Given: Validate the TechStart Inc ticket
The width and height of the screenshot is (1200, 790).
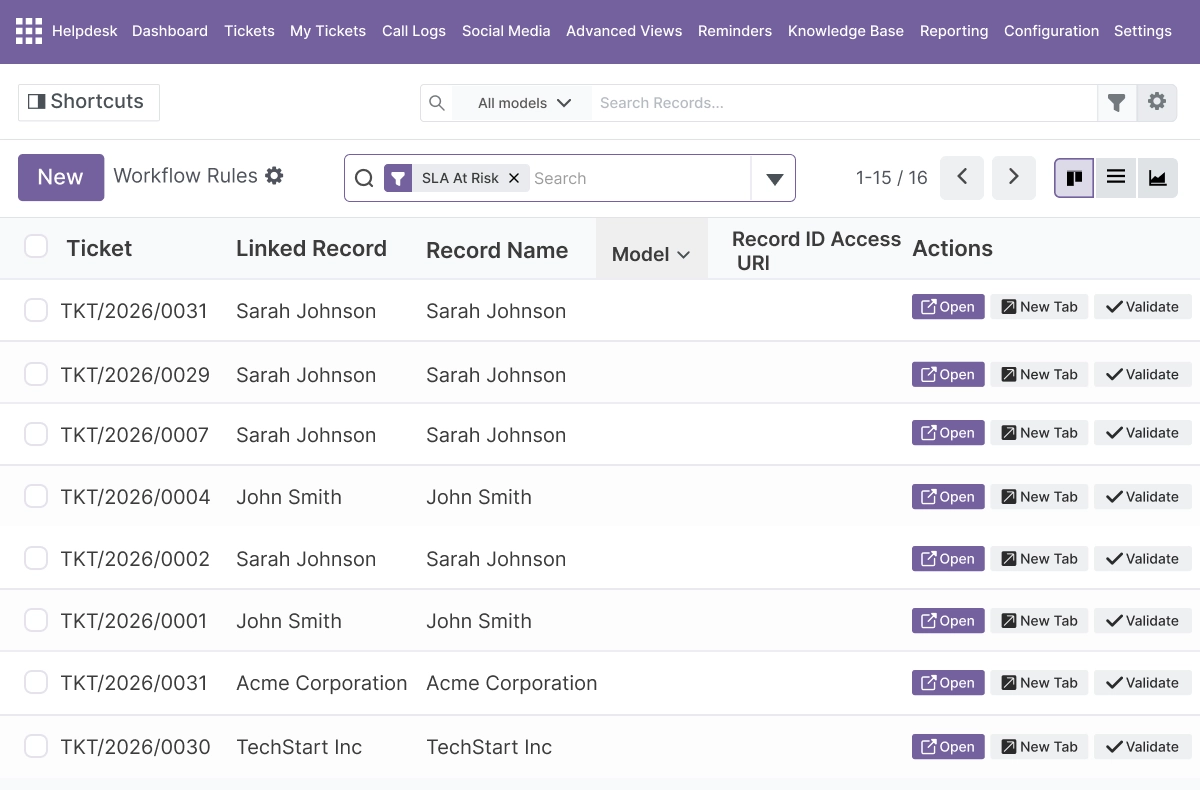Looking at the screenshot, I should coord(1142,747).
